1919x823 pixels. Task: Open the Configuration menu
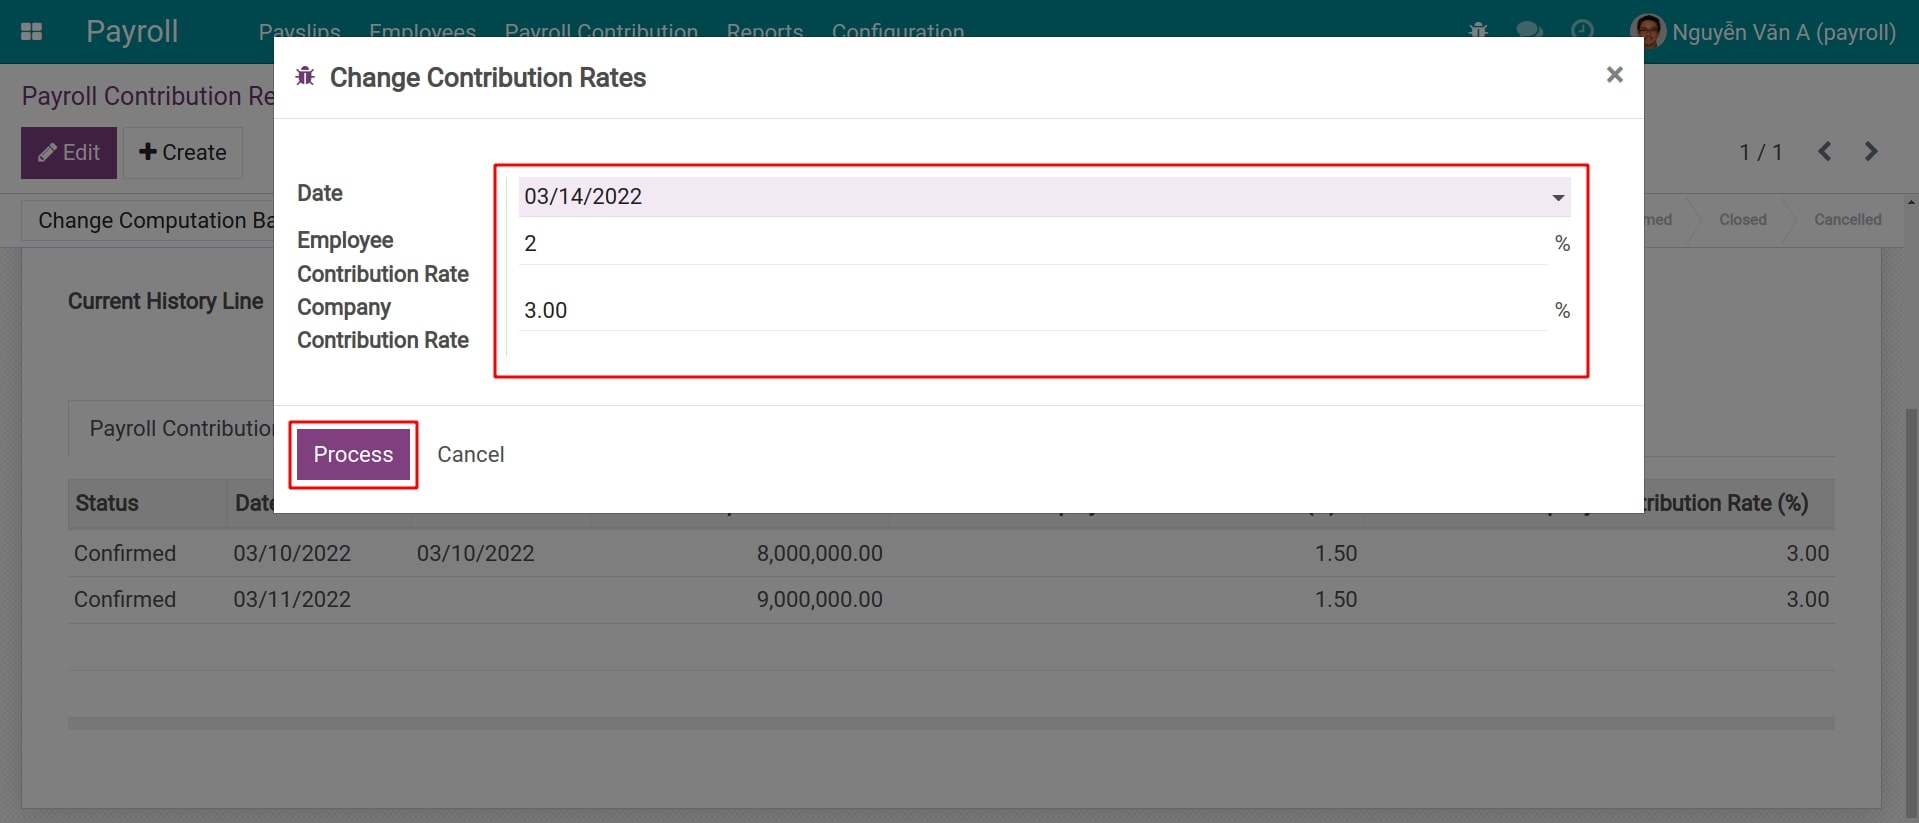[x=897, y=30]
